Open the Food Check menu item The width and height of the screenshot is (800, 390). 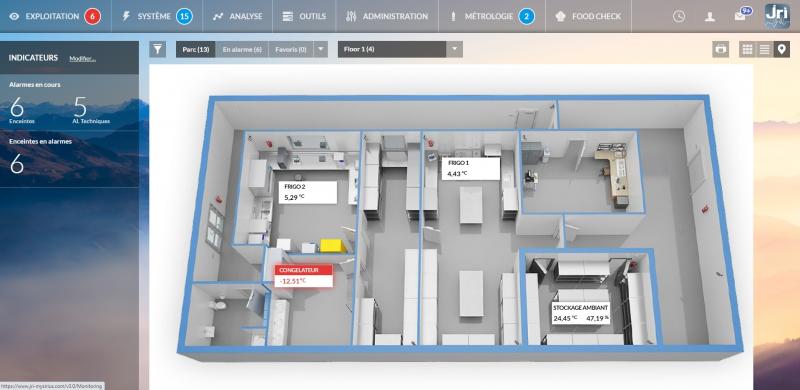(x=588, y=16)
